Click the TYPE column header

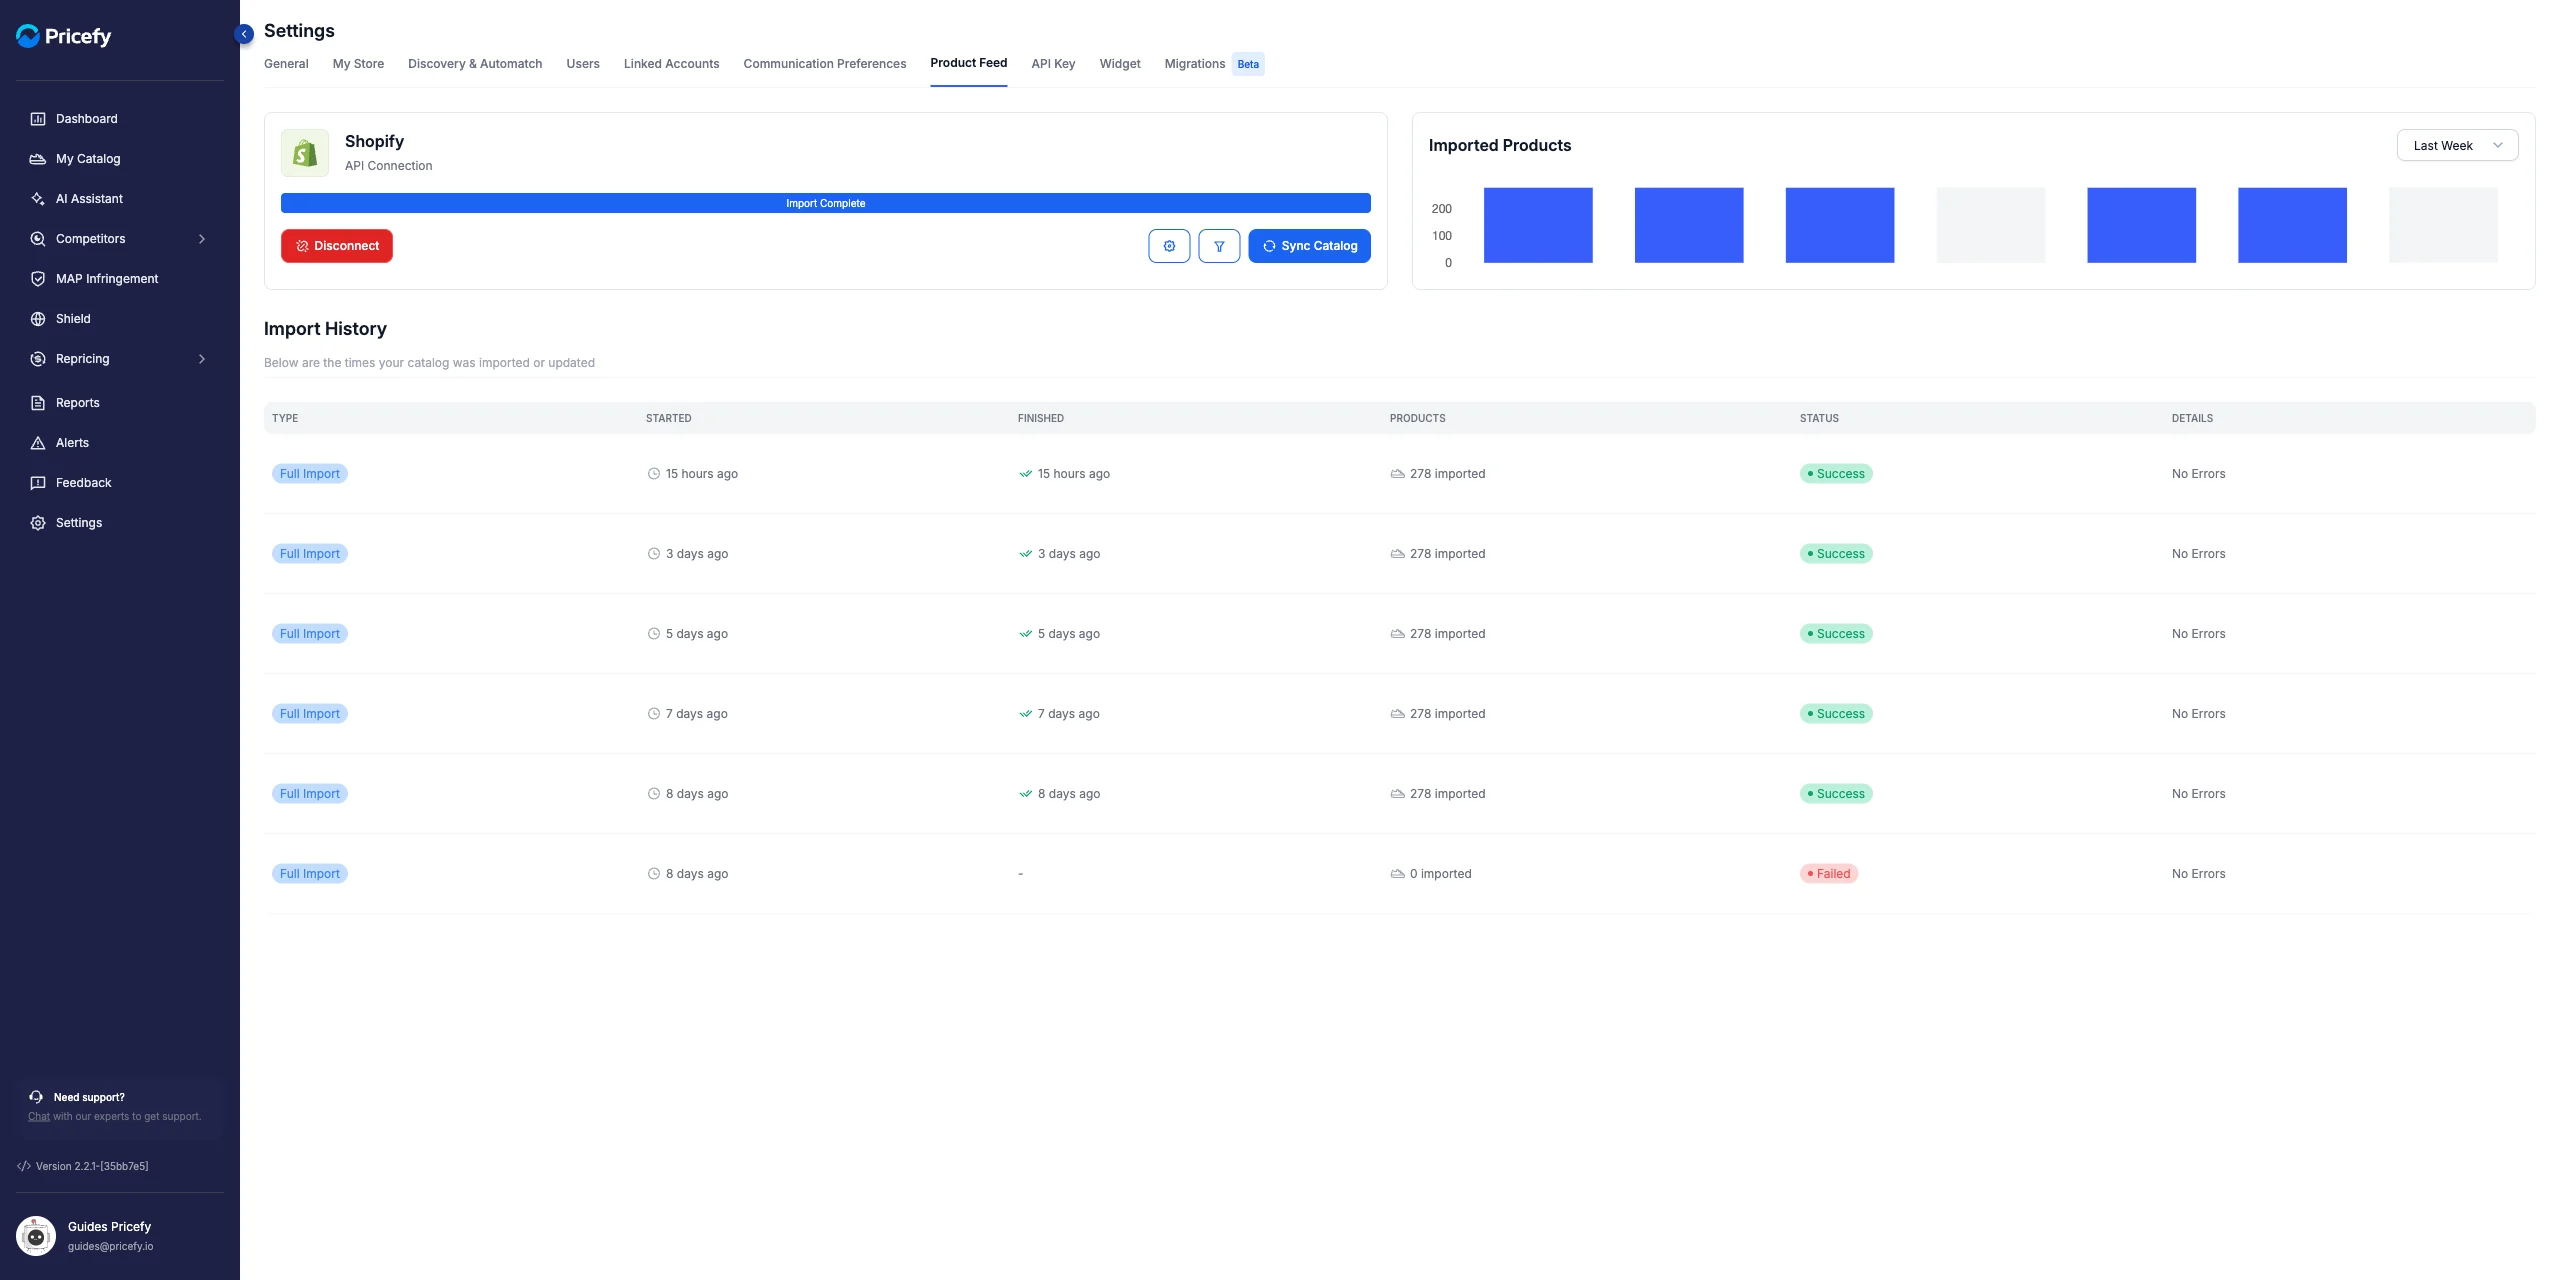pos(285,418)
